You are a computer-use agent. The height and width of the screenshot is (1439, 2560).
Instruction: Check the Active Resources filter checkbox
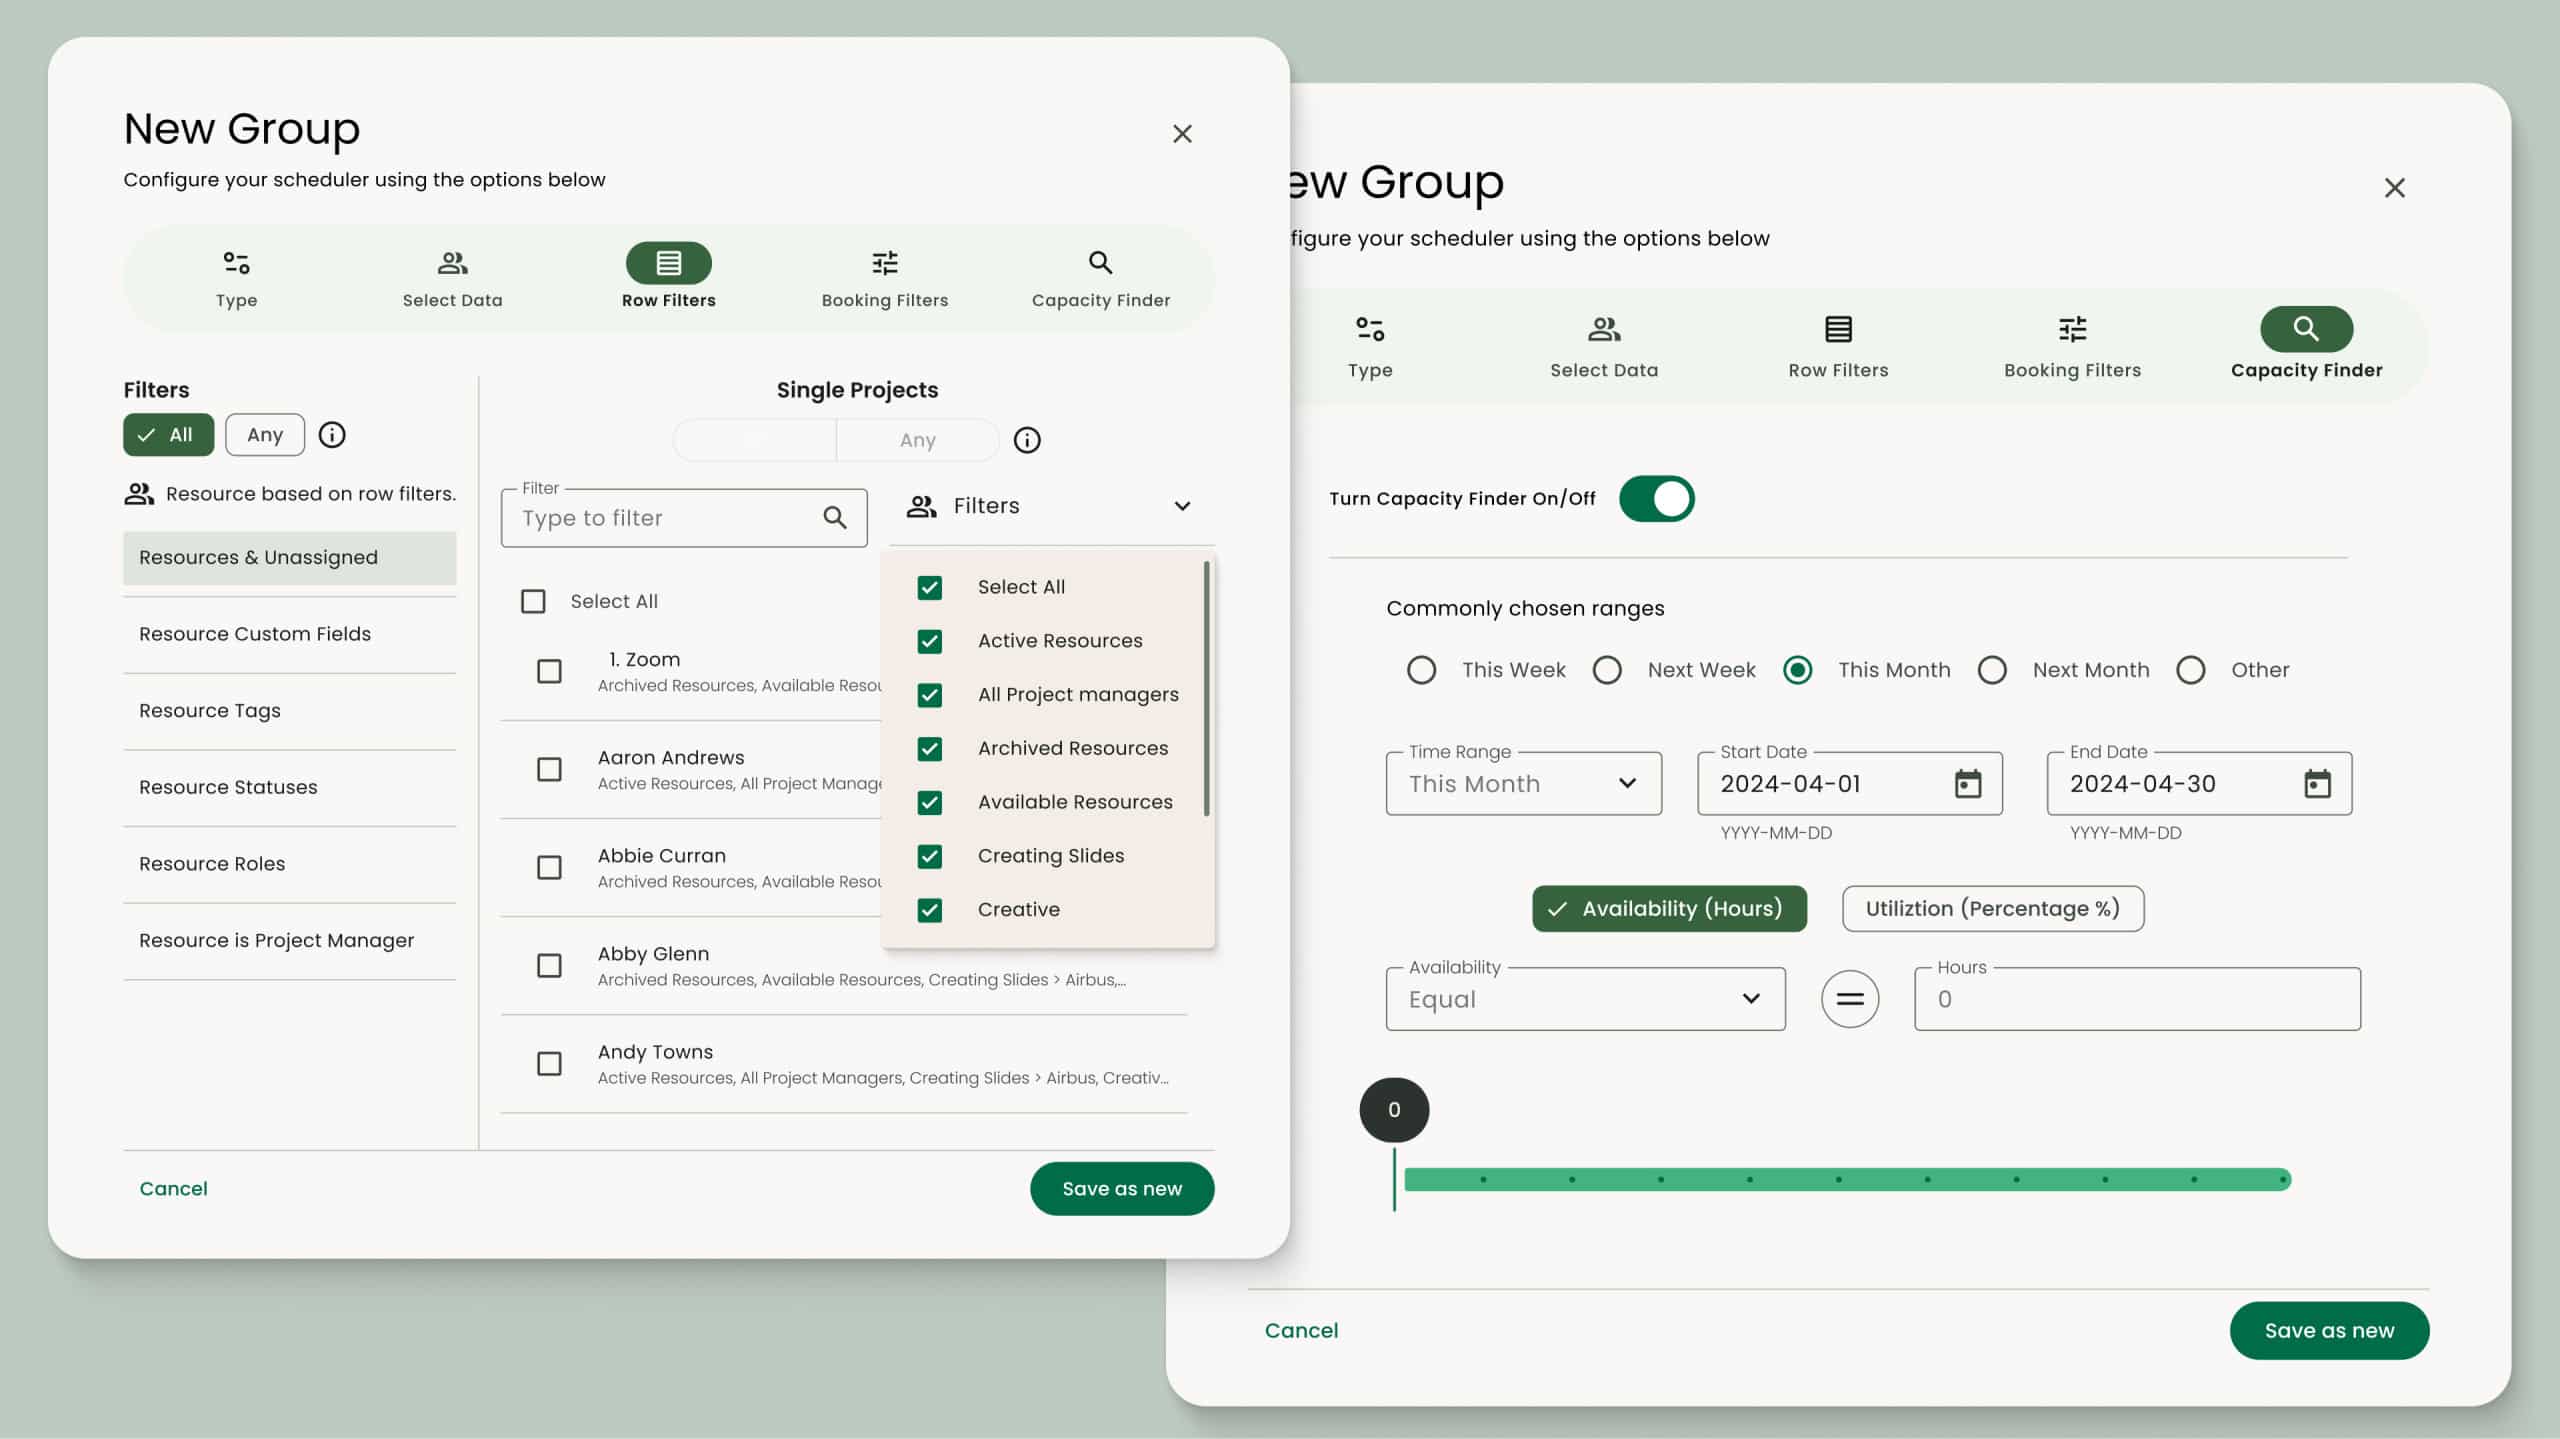tap(930, 640)
